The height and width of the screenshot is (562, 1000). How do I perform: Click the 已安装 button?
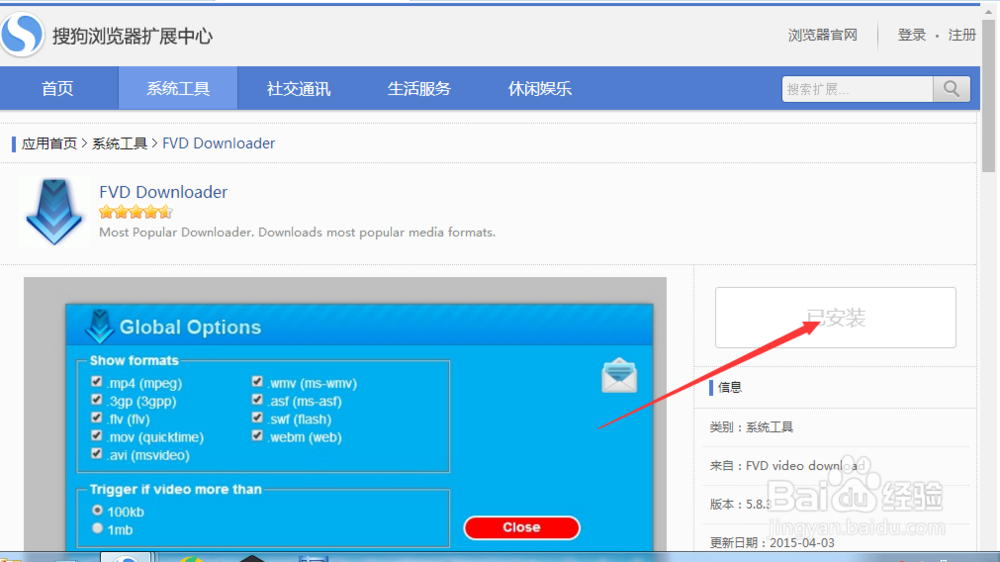click(835, 318)
